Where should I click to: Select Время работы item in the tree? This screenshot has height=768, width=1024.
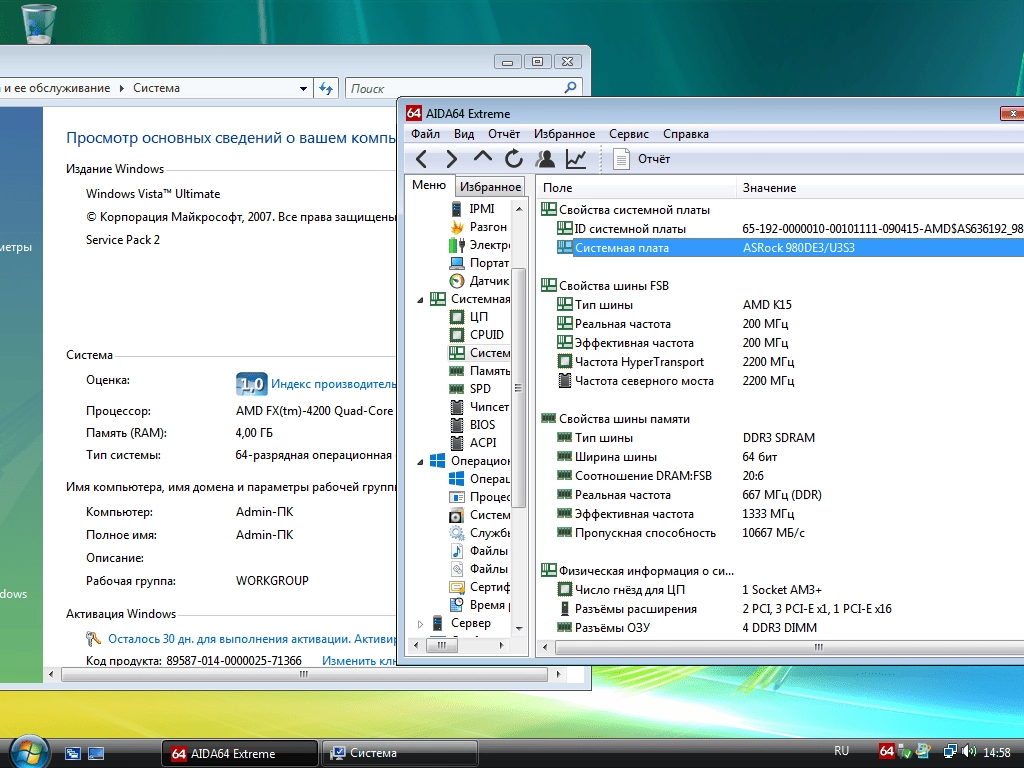(479, 605)
